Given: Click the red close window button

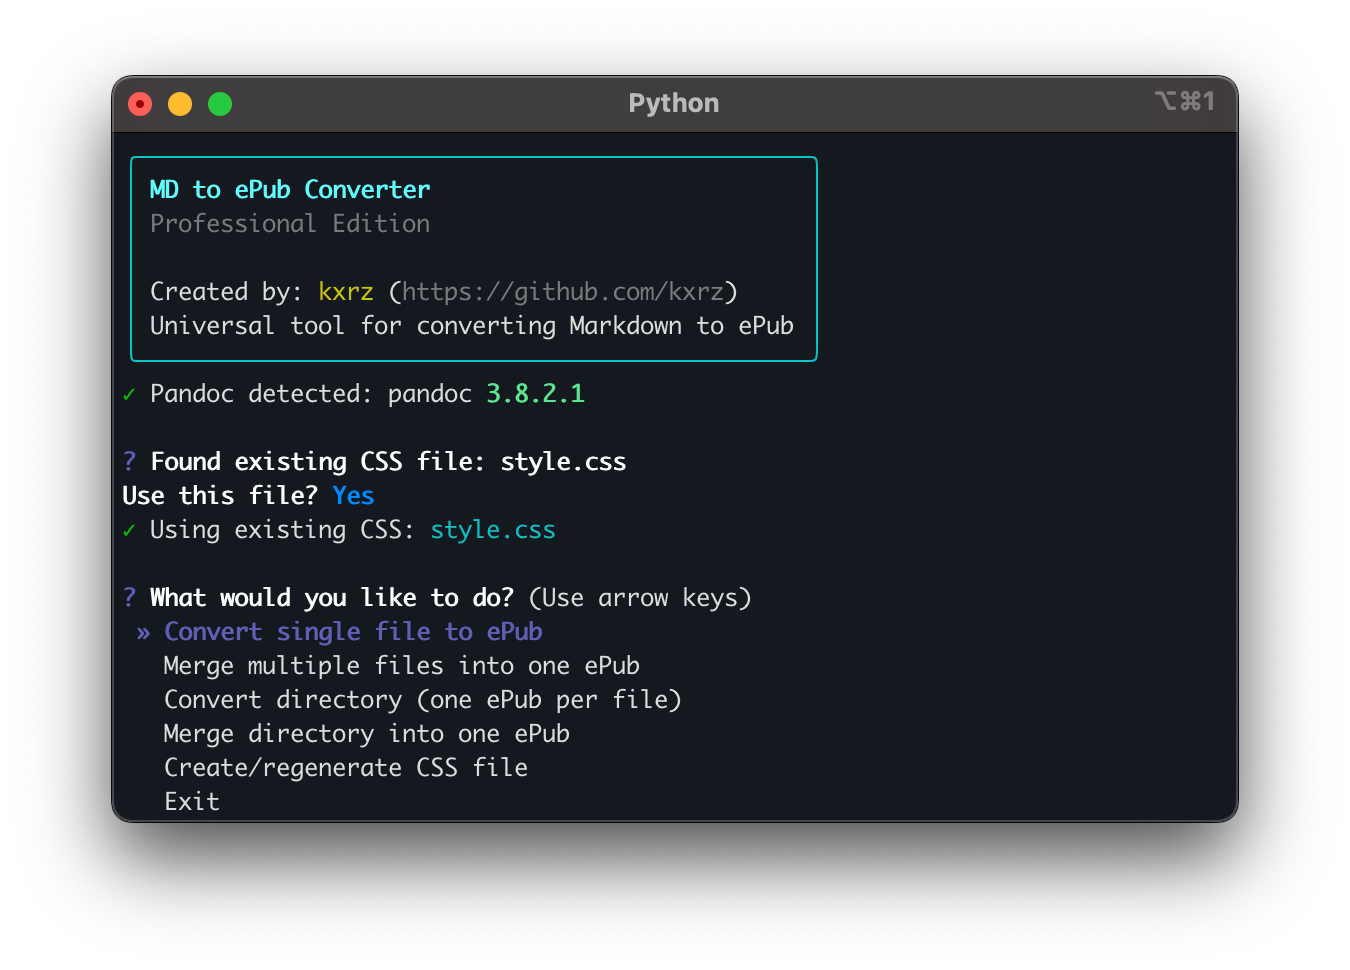Looking at the screenshot, I should point(140,104).
